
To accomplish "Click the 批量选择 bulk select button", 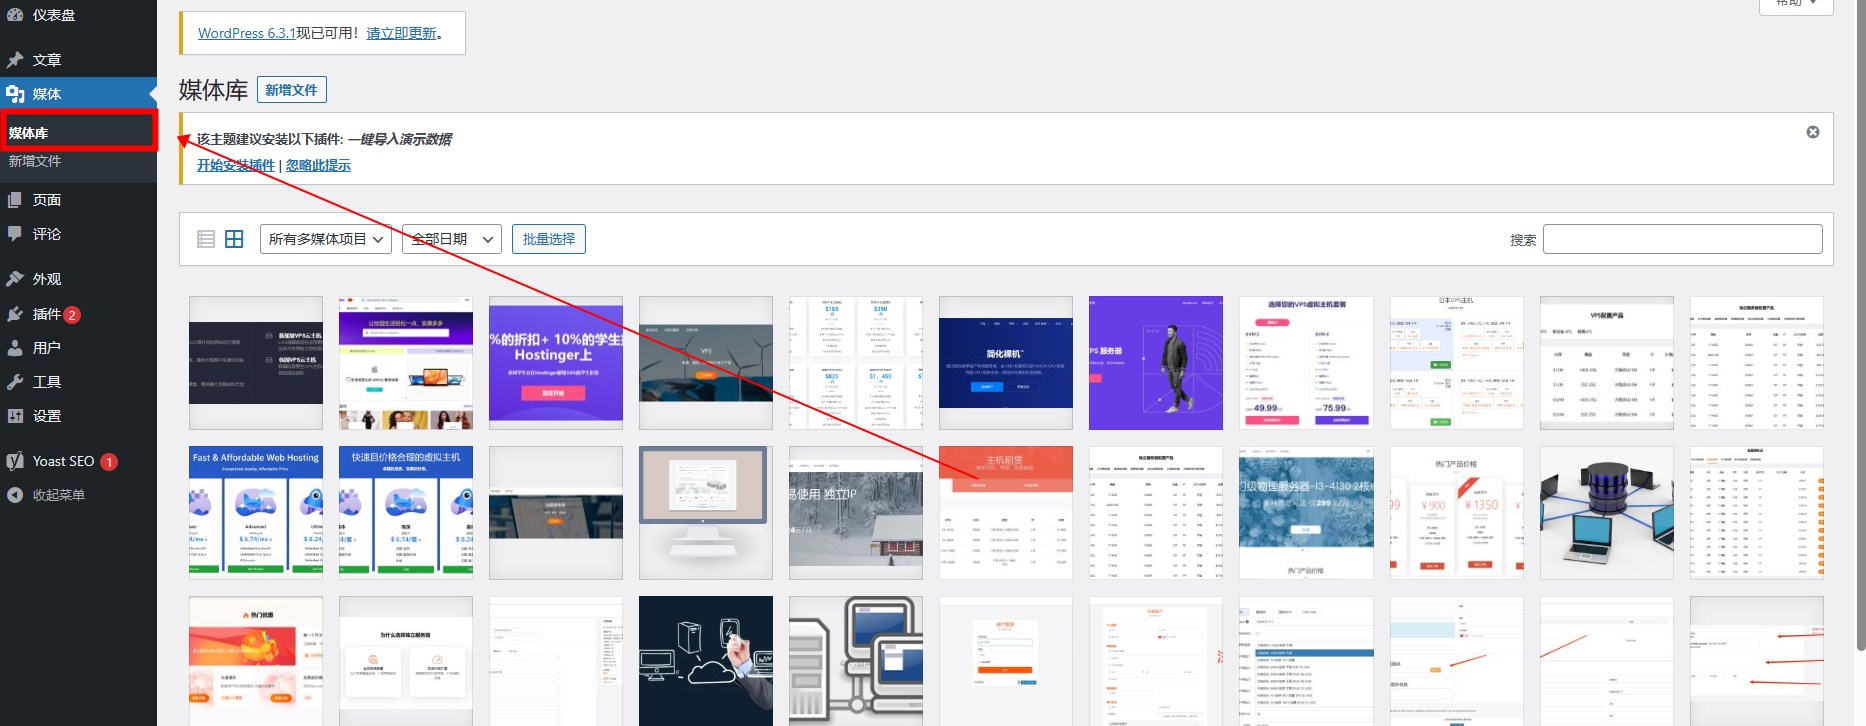I will (548, 239).
